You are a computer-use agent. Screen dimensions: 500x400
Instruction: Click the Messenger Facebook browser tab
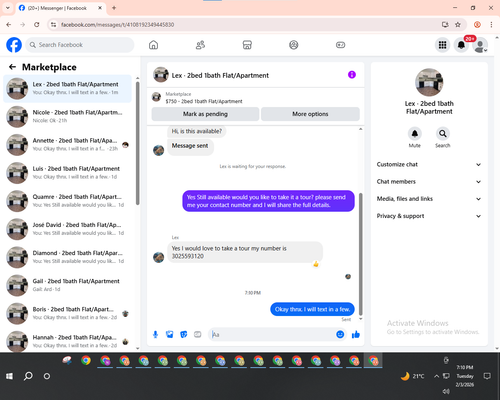point(60,8)
